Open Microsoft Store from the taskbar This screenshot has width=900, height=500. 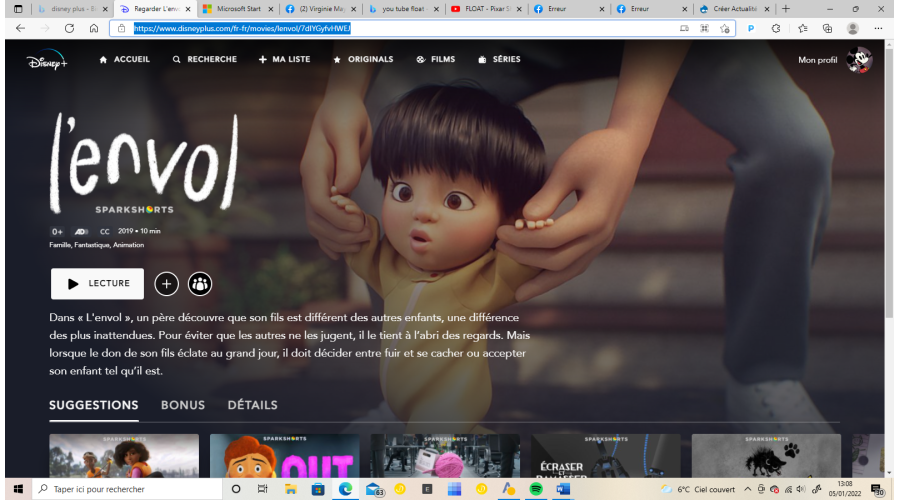(x=317, y=489)
